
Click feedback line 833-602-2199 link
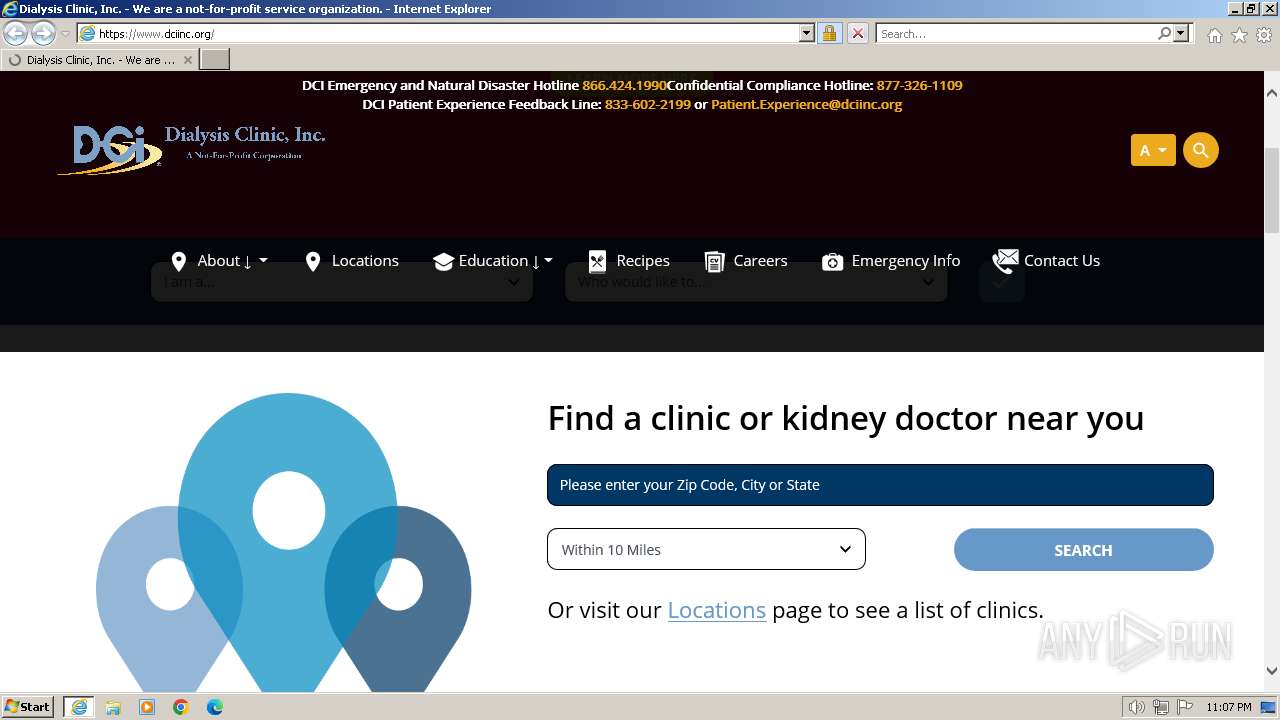pos(647,104)
